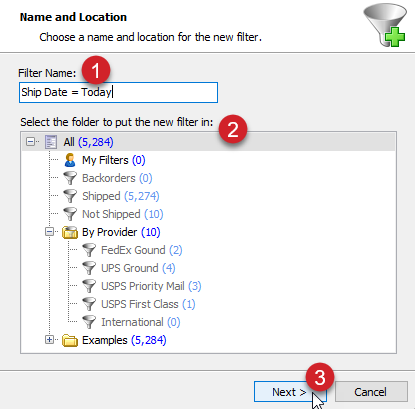Select the FedEx Gound (2) label

[x=142, y=250]
